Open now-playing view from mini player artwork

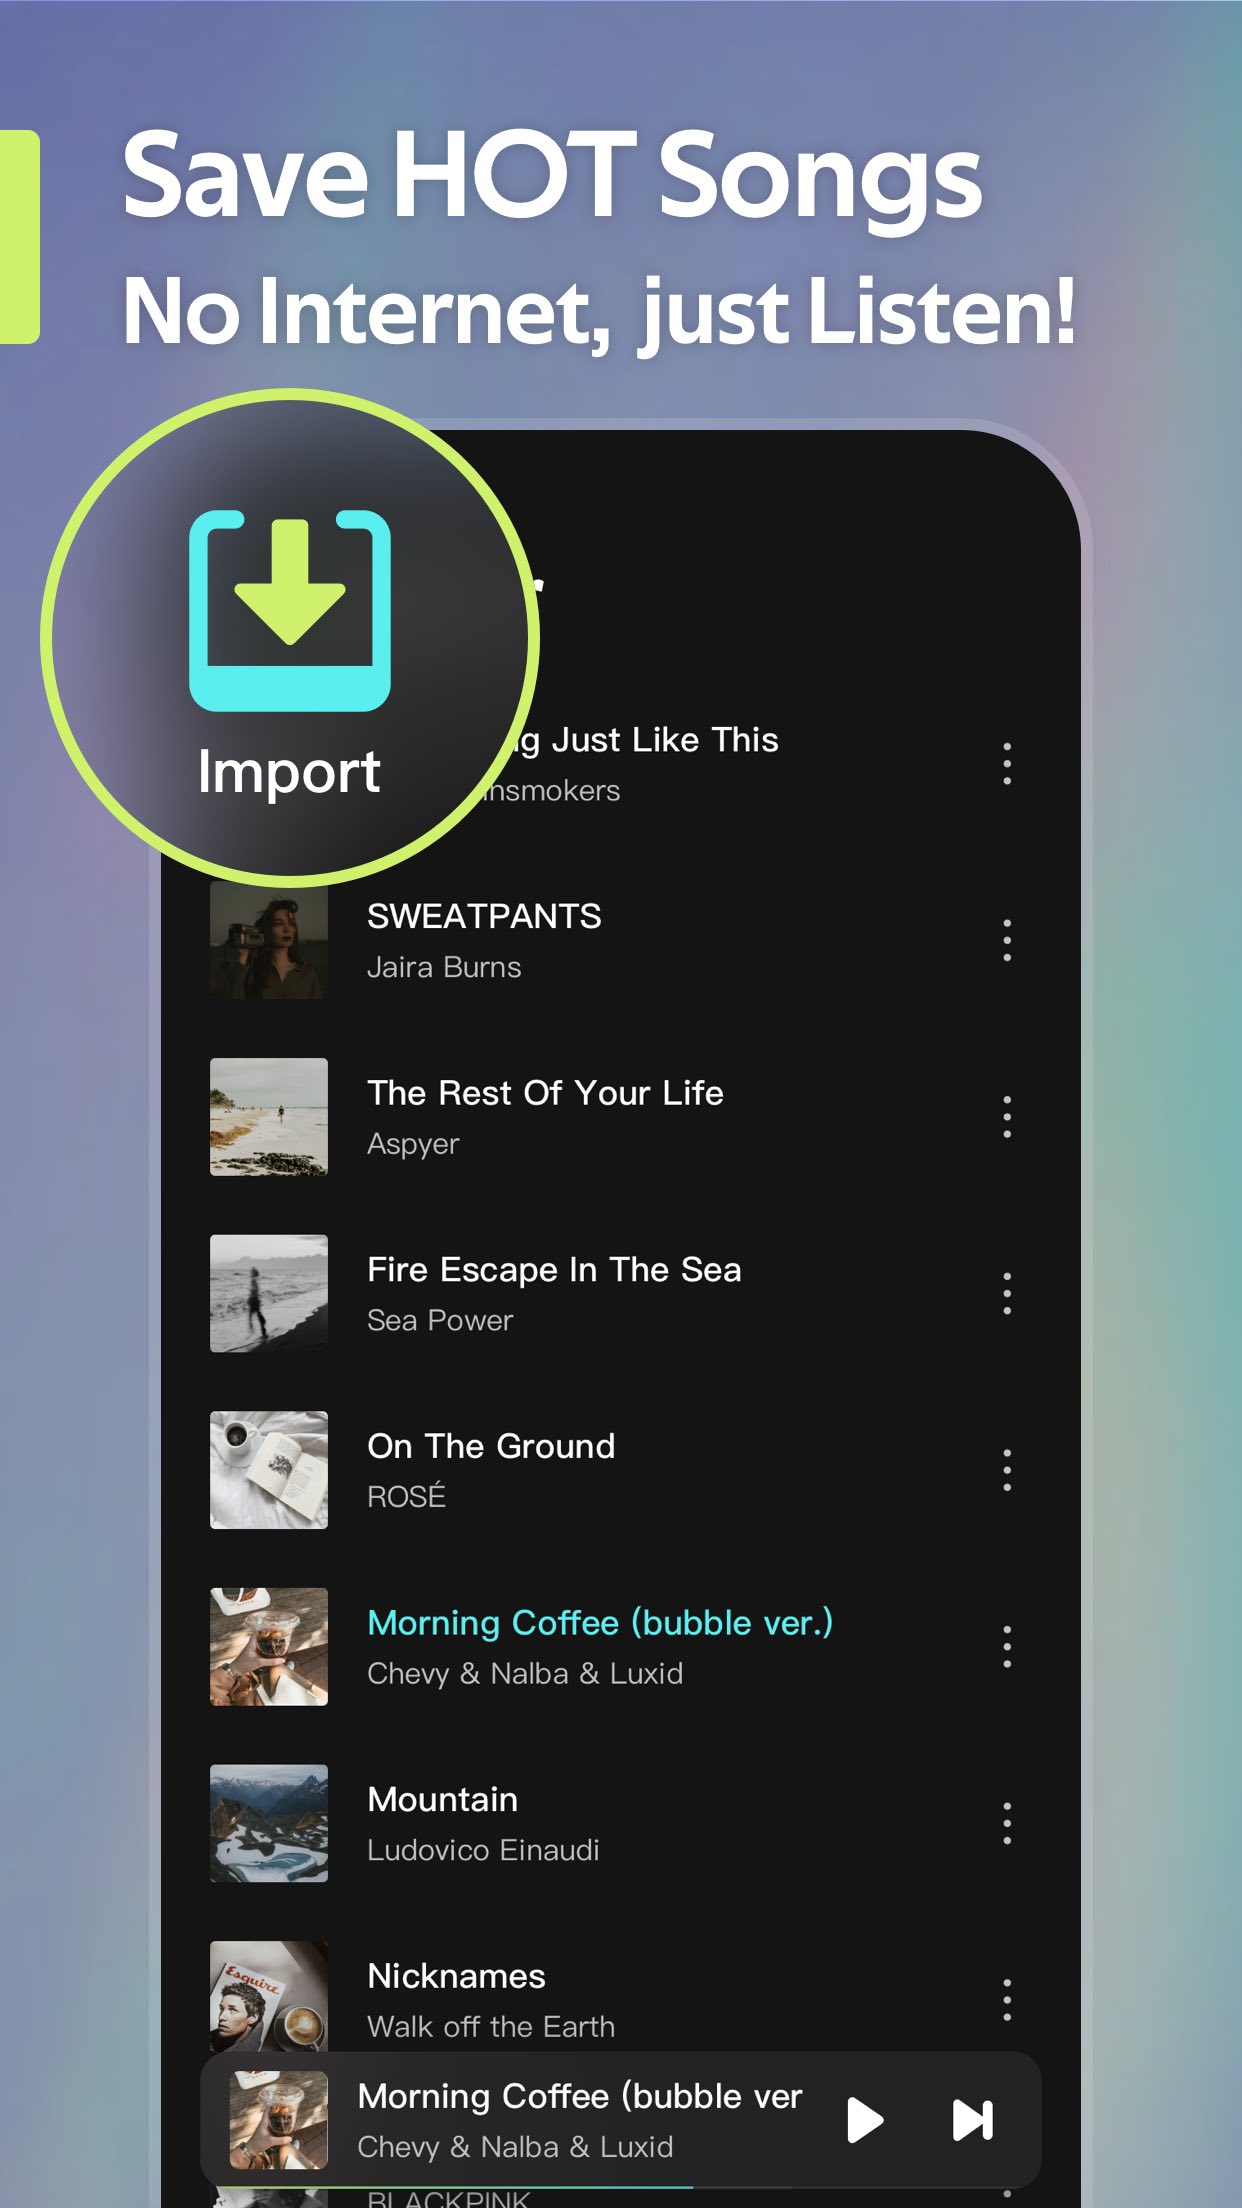(279, 2120)
